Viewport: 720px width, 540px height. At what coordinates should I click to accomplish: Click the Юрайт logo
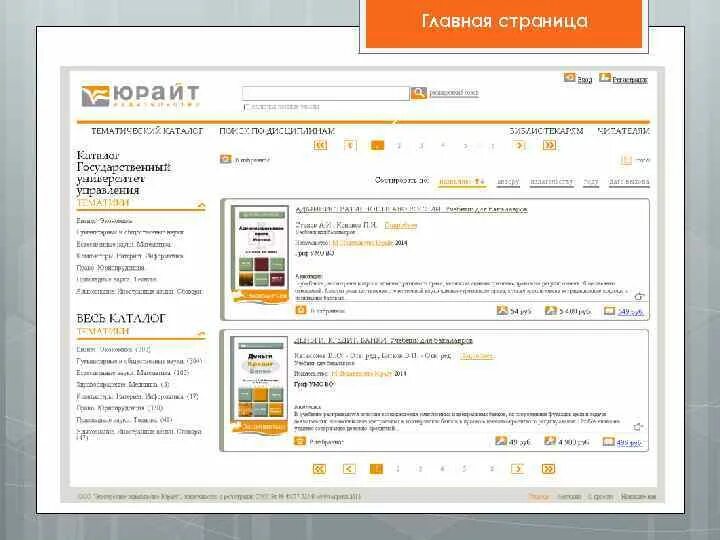[x=141, y=96]
